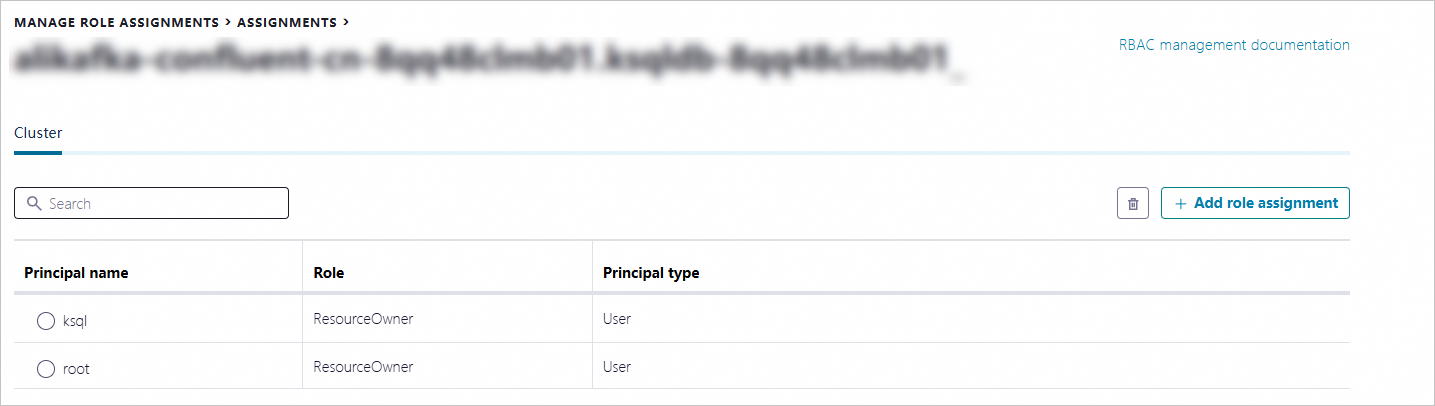The width and height of the screenshot is (1435, 406).
Task: Select the ksql radio button
Action: point(45,321)
